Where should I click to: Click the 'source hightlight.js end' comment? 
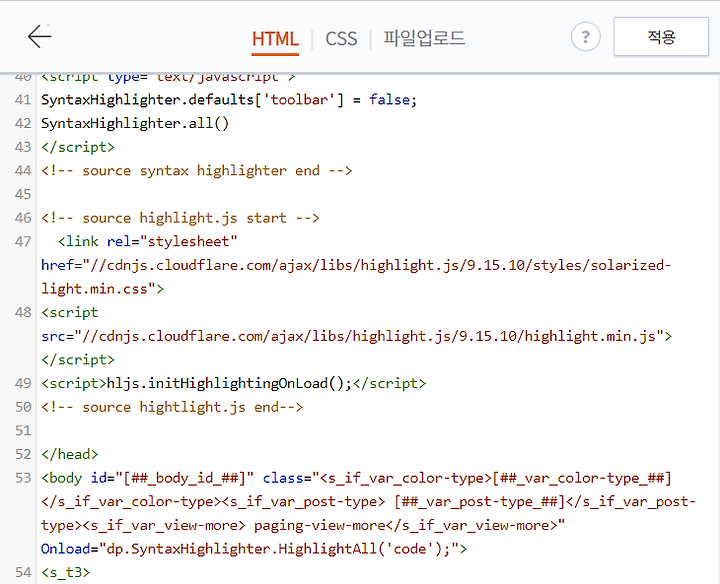click(172, 407)
